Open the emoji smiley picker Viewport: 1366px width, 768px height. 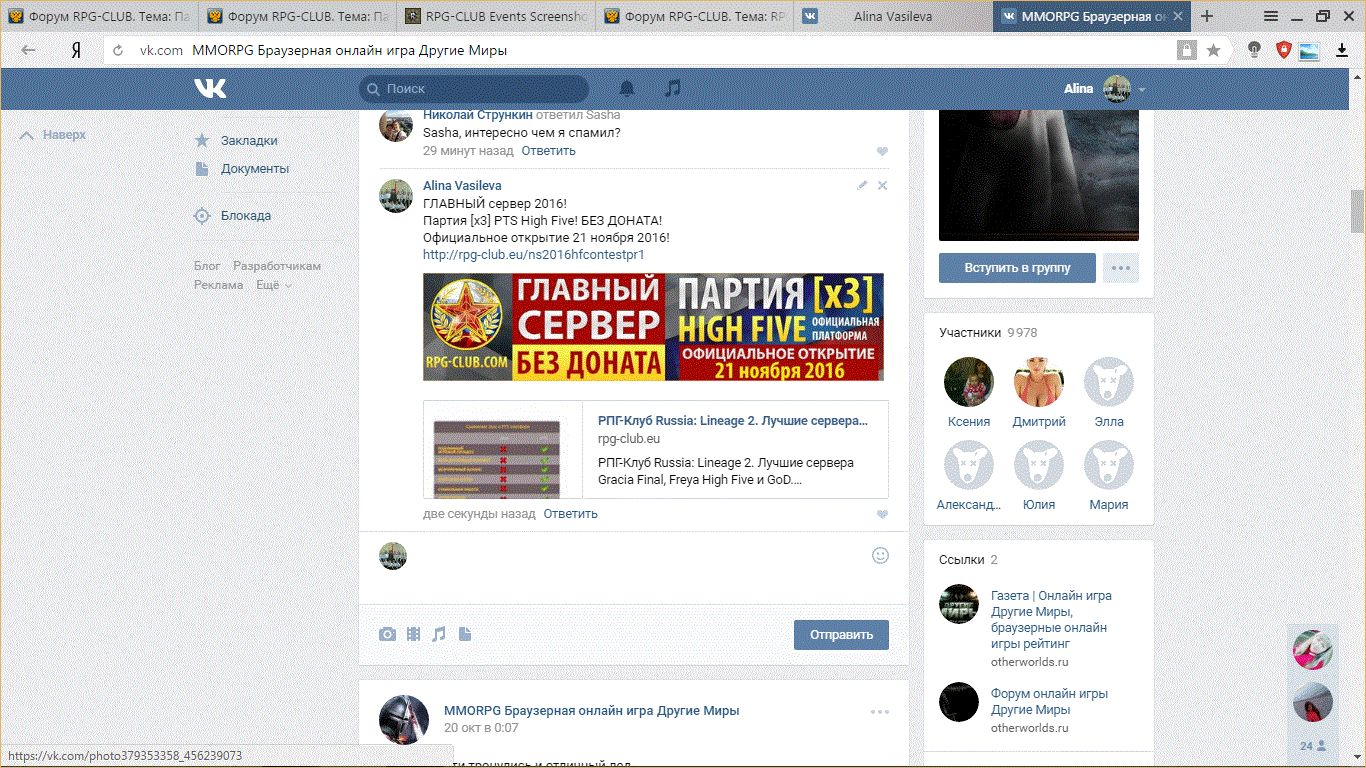click(x=880, y=555)
